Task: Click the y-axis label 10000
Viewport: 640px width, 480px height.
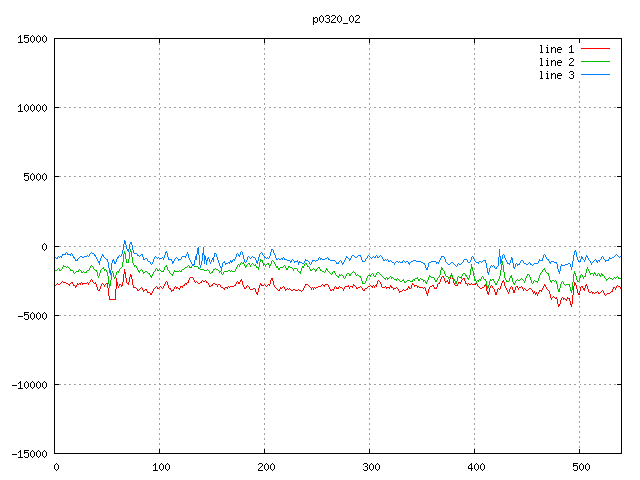Action: click(32, 108)
